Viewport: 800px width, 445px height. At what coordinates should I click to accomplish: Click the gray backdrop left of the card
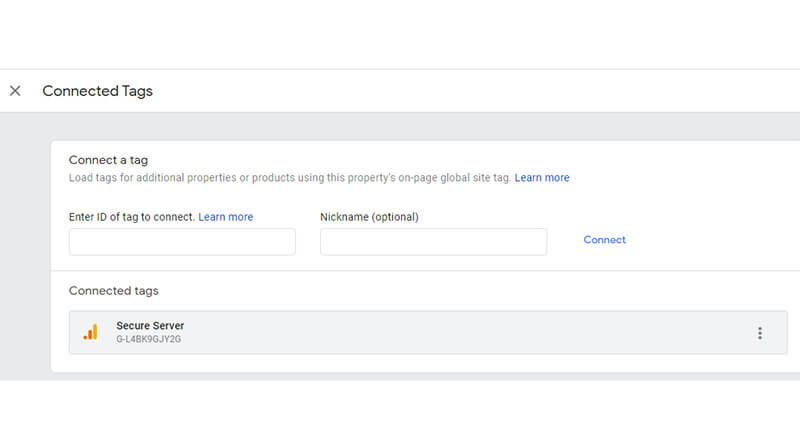click(26, 245)
